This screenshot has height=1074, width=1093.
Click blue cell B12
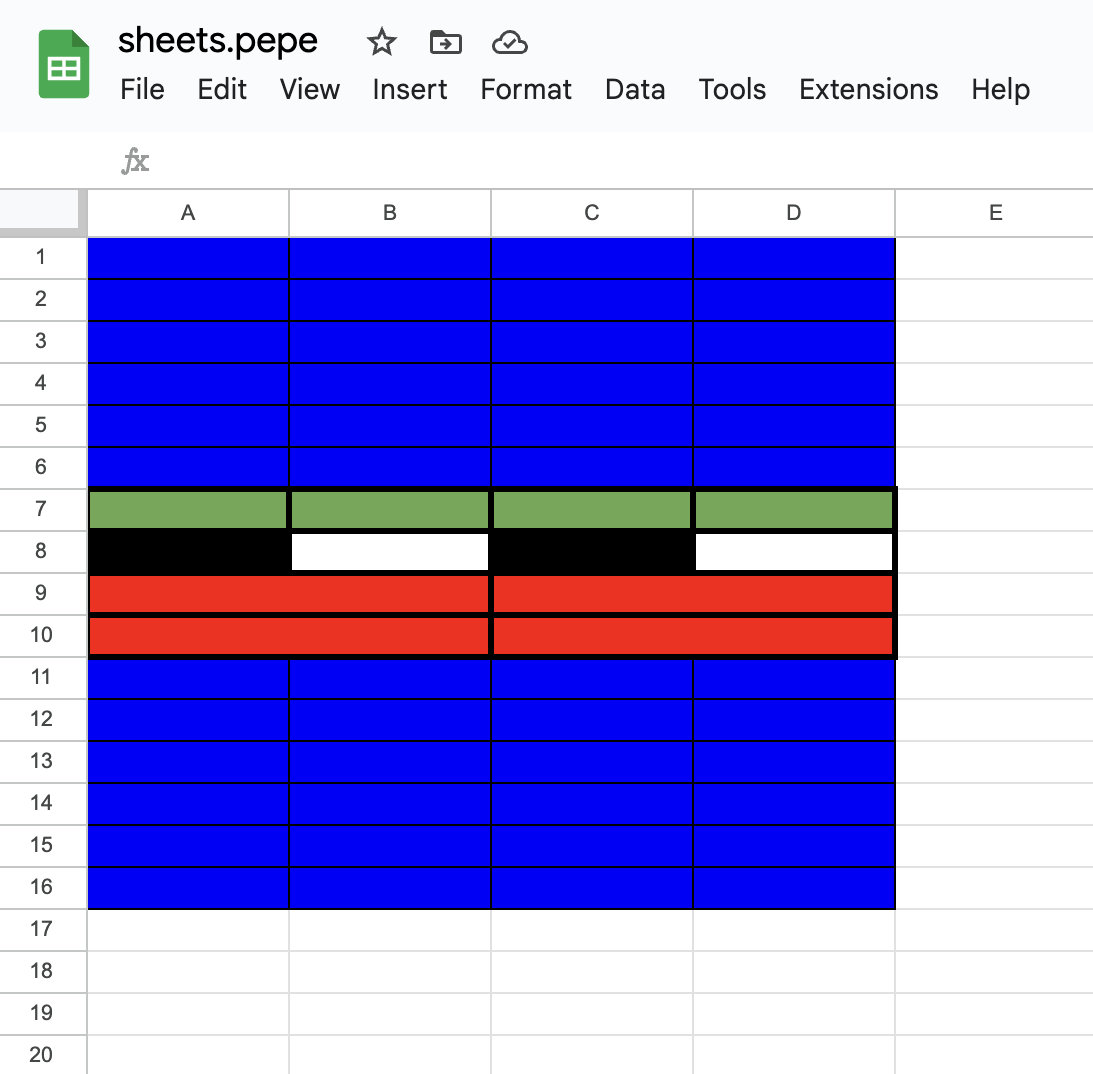(x=390, y=720)
